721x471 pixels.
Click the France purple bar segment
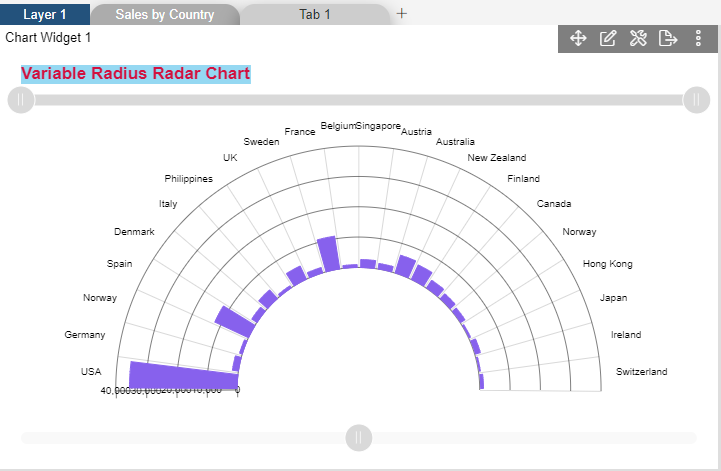[x=329, y=253]
